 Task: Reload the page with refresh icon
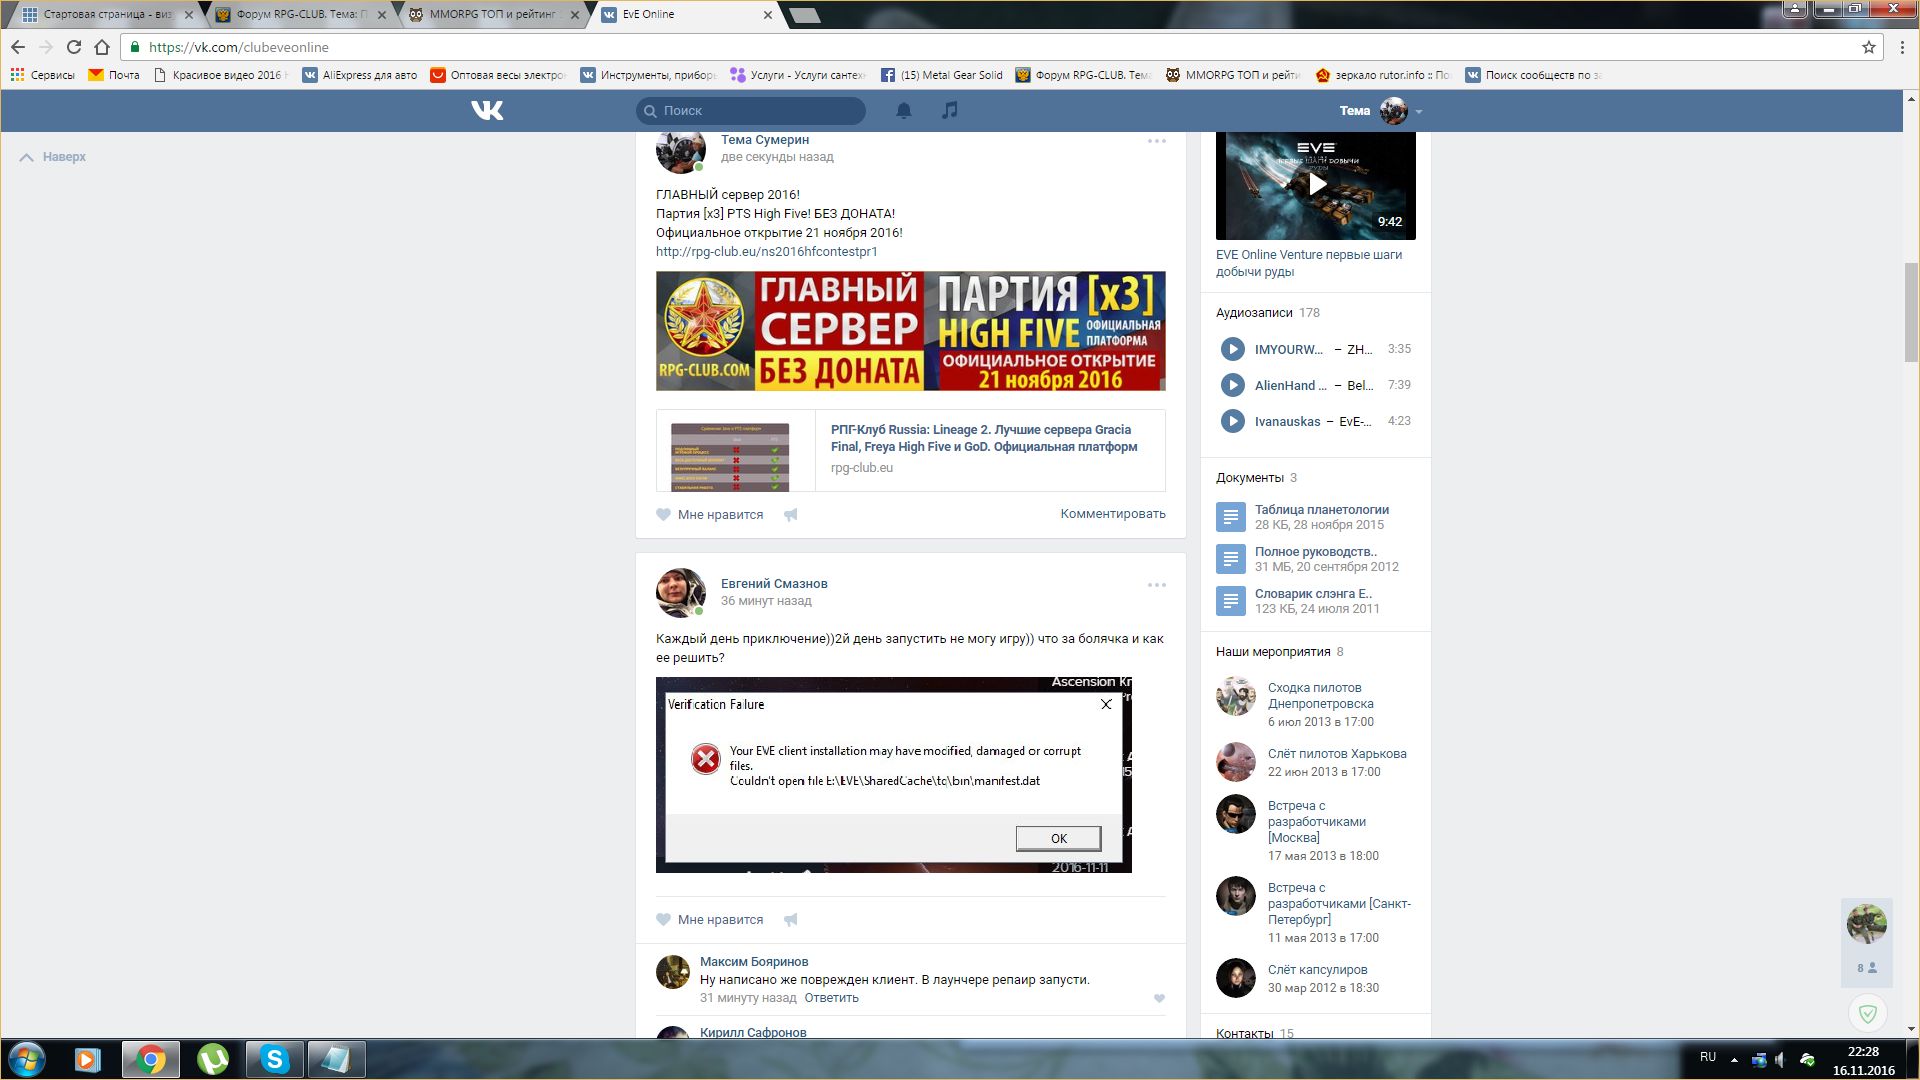point(74,47)
